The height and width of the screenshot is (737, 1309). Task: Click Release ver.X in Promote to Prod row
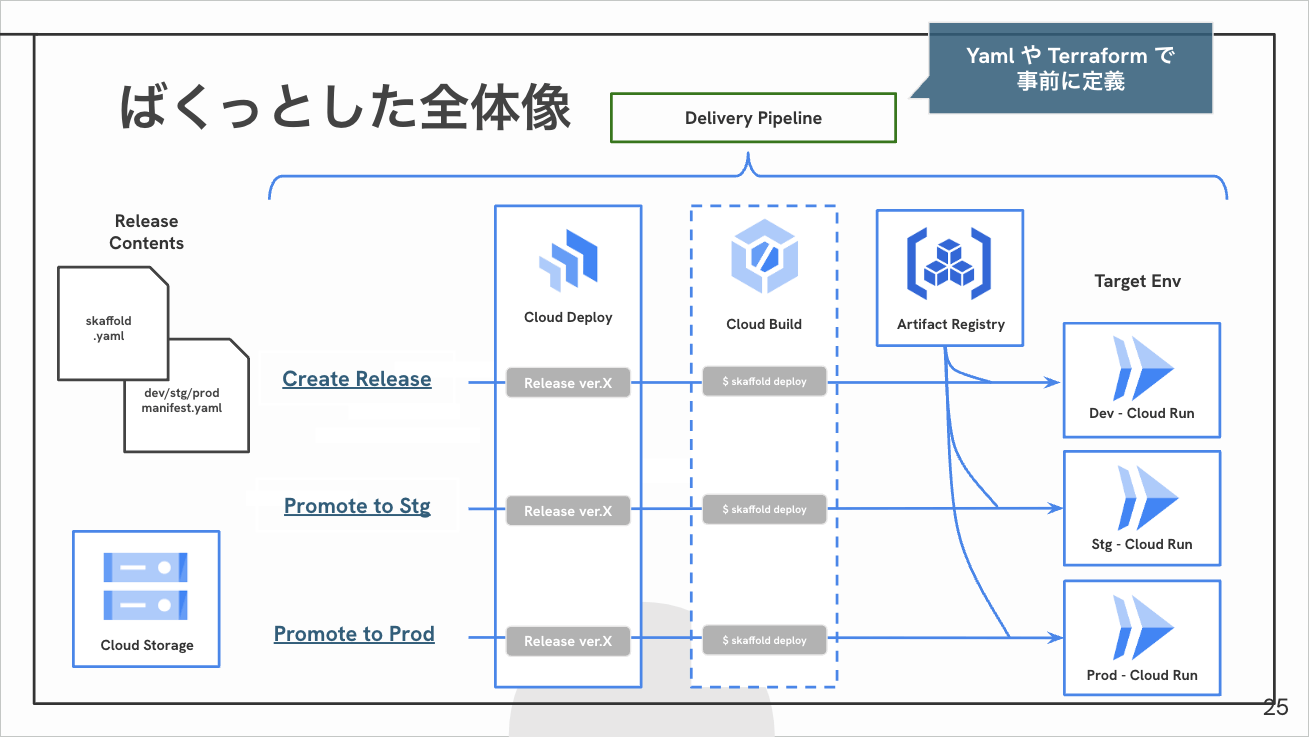click(x=568, y=641)
